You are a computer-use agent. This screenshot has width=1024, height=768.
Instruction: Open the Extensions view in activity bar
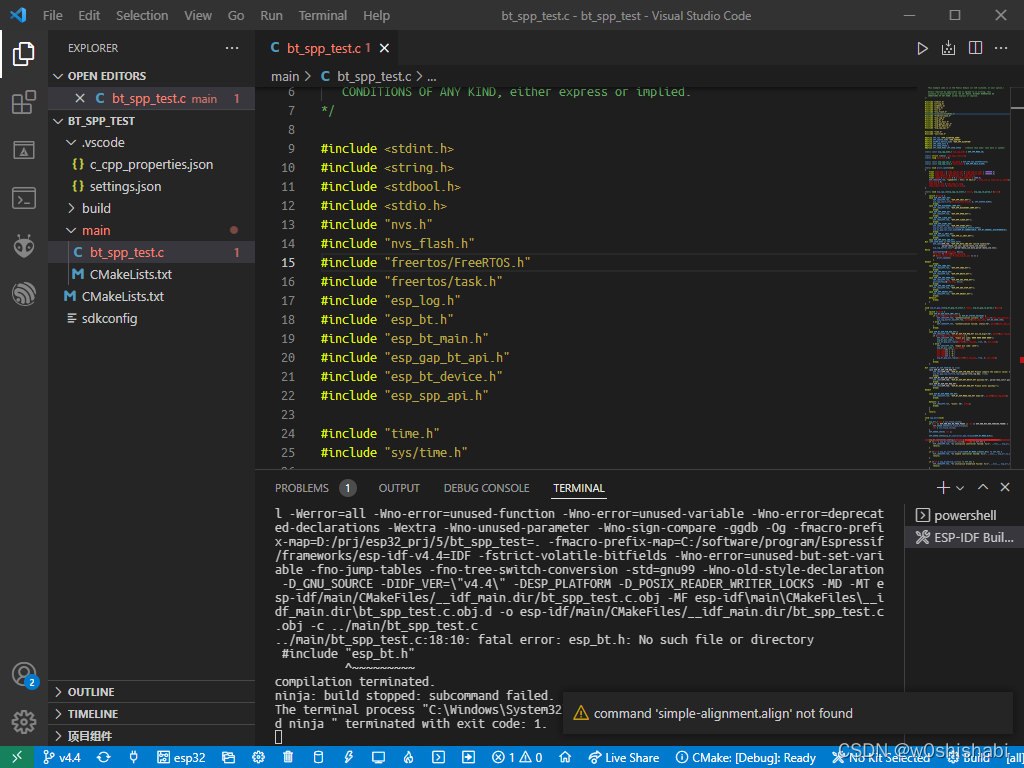tap(24, 102)
